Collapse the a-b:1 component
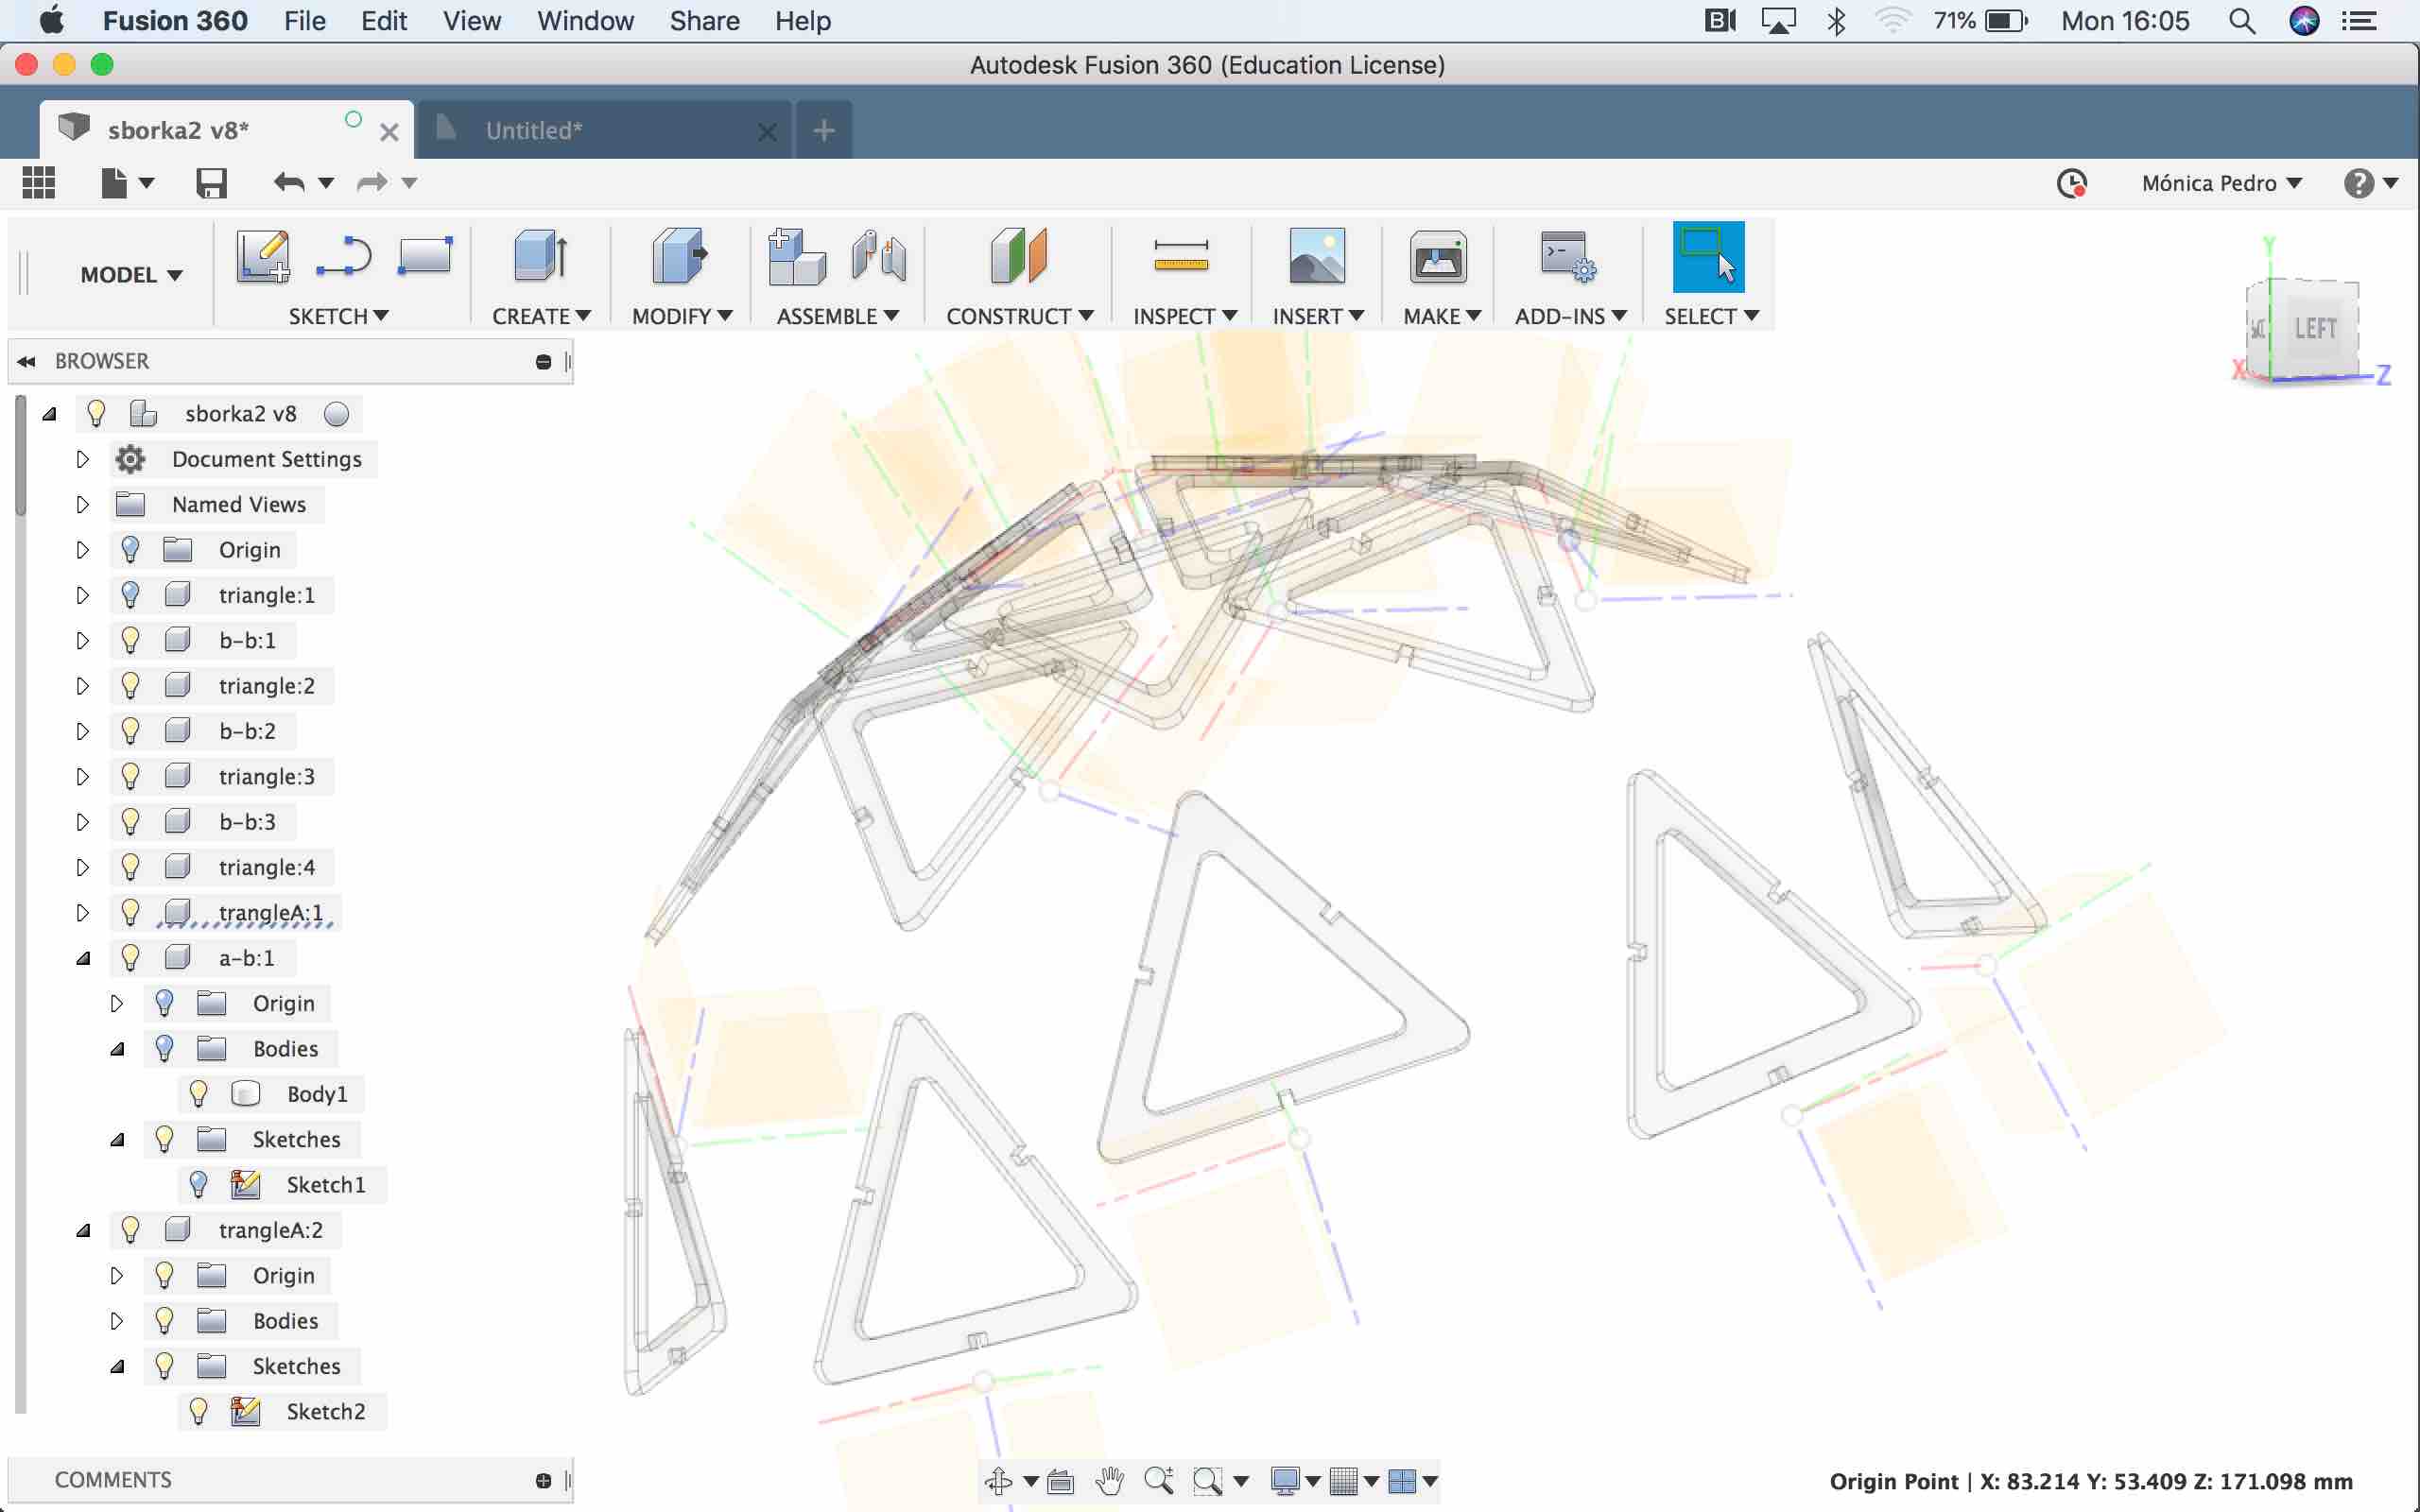The image size is (2420, 1512). (83, 958)
